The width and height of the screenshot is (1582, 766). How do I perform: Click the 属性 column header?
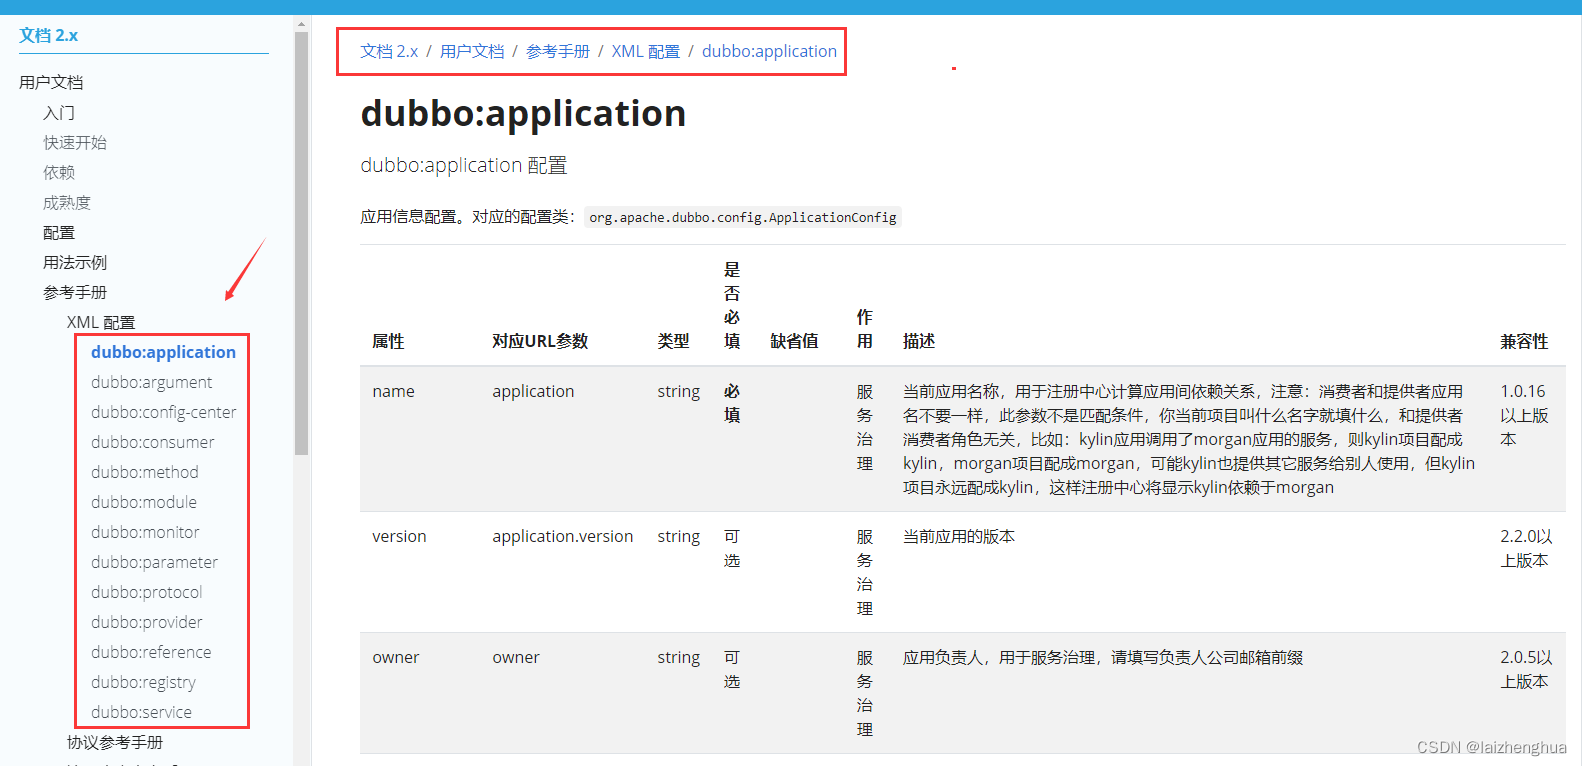[x=388, y=341]
